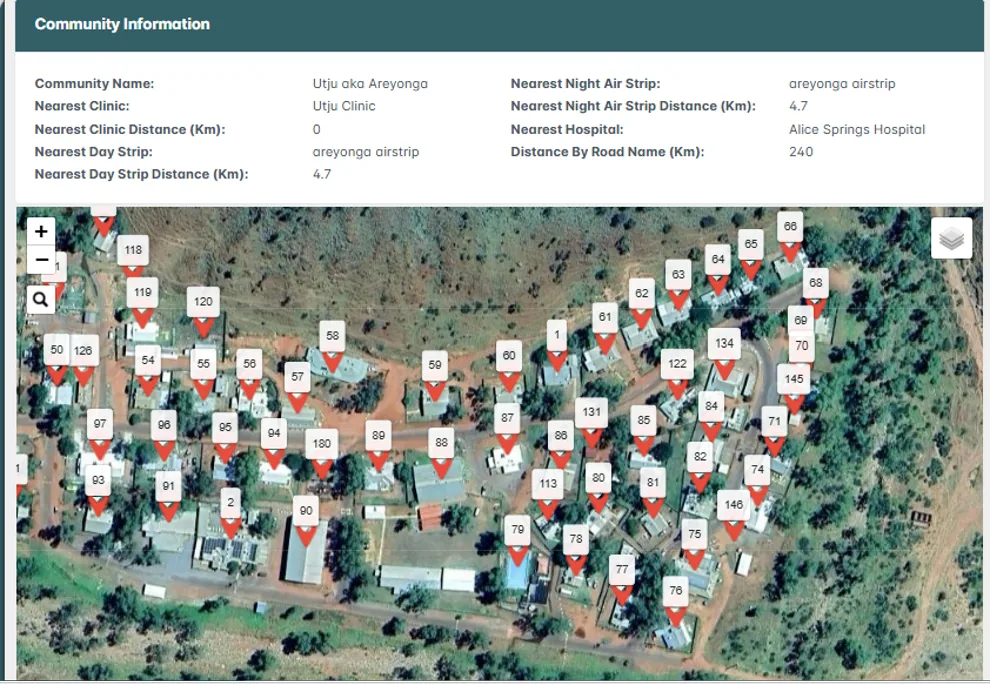
Task: Select map marker 97
Action: pyautogui.click(x=100, y=434)
